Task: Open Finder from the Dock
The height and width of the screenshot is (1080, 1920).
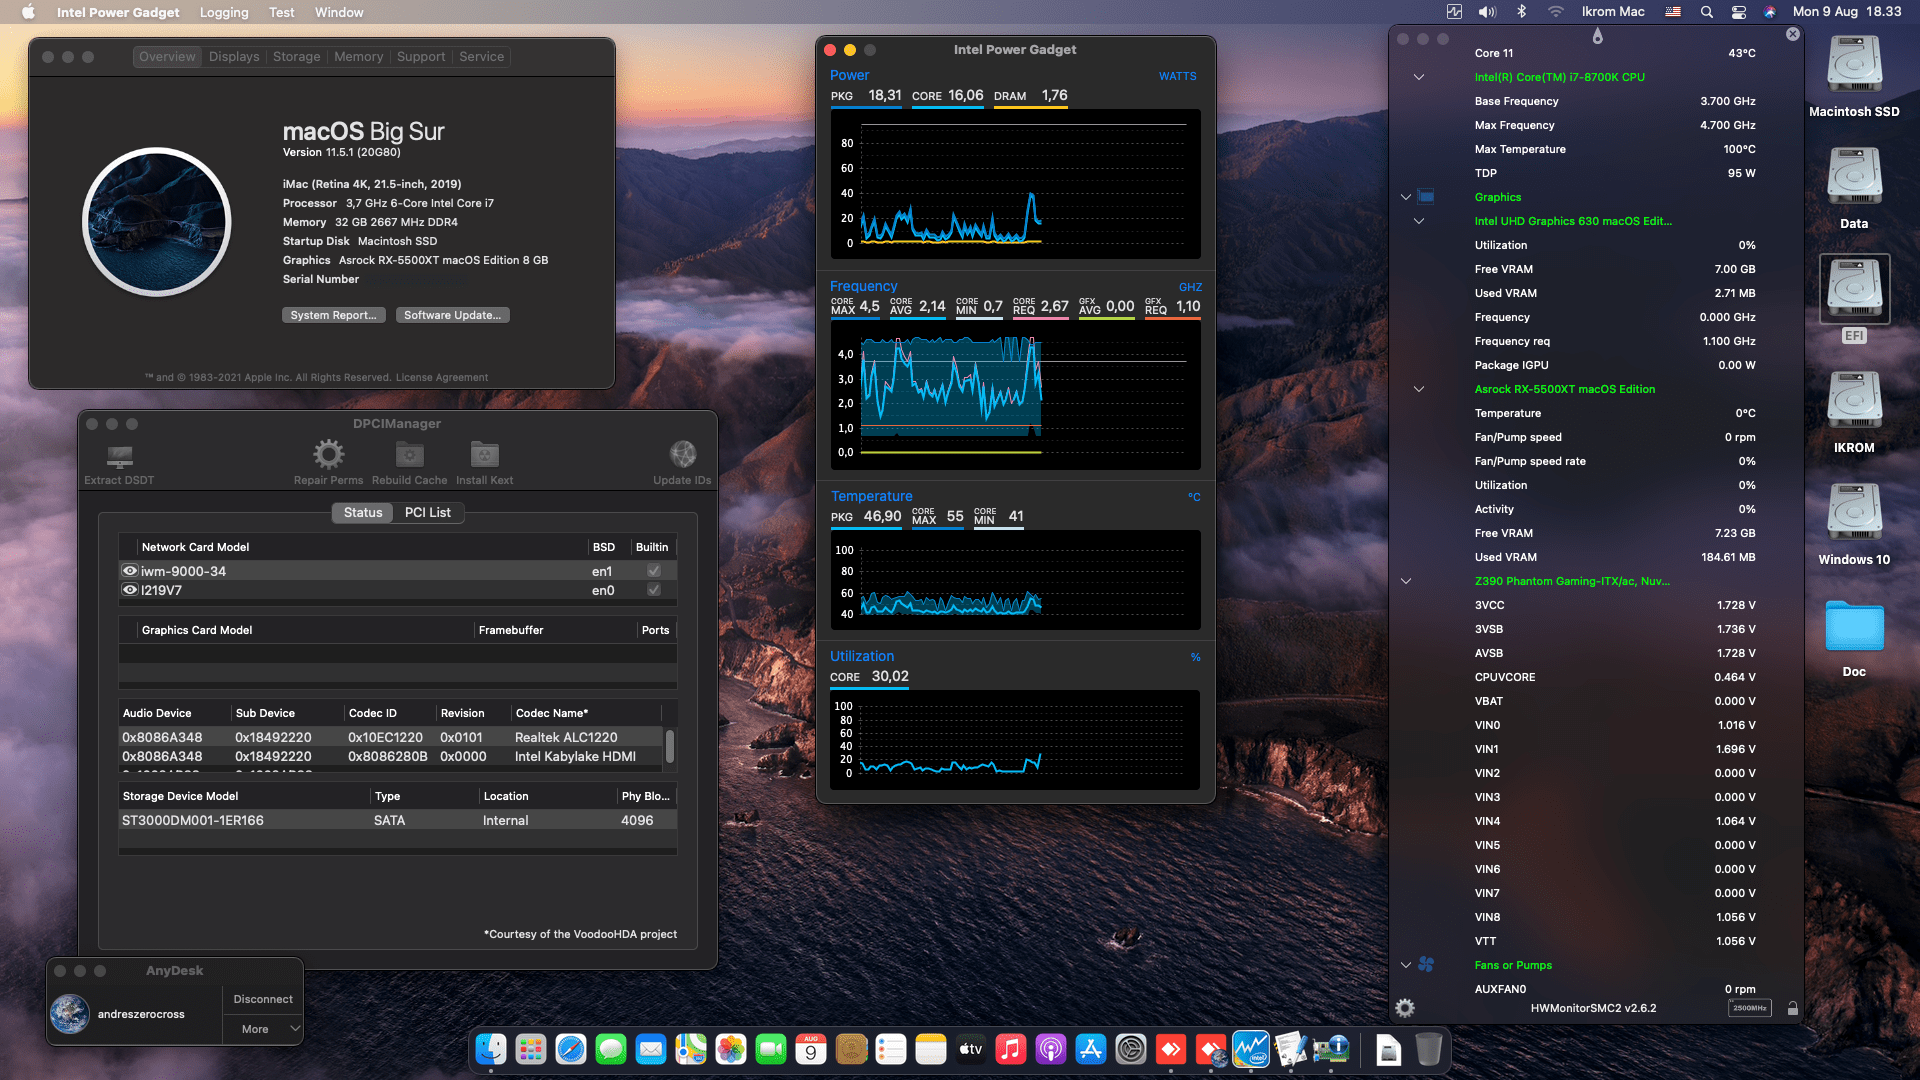Action: [491, 1049]
